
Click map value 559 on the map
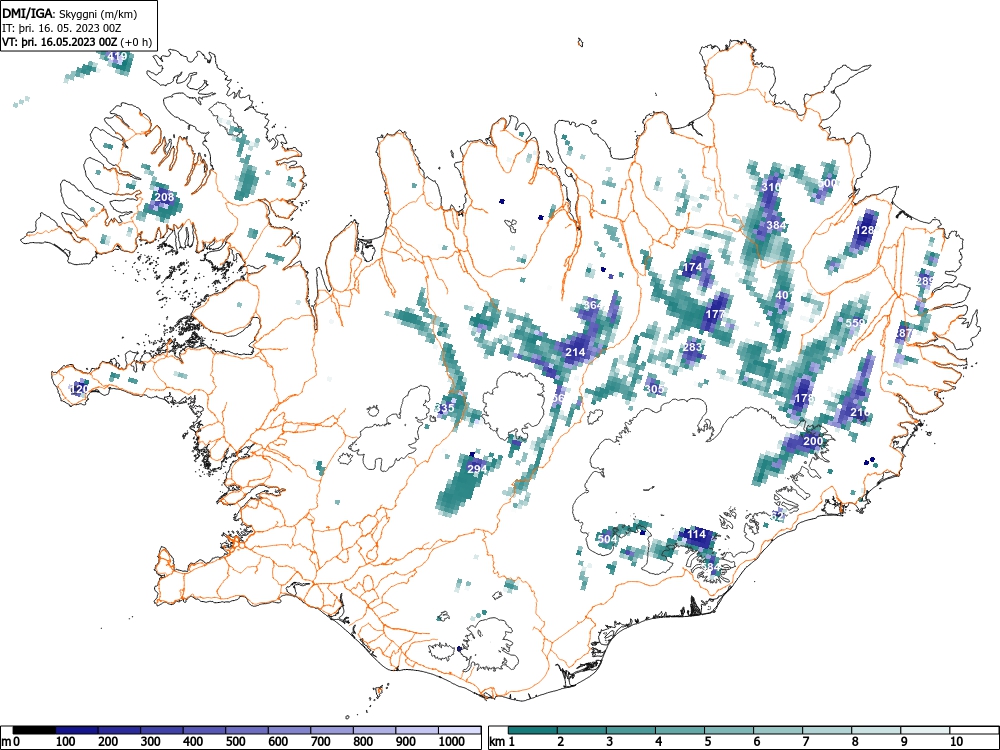[855, 323]
